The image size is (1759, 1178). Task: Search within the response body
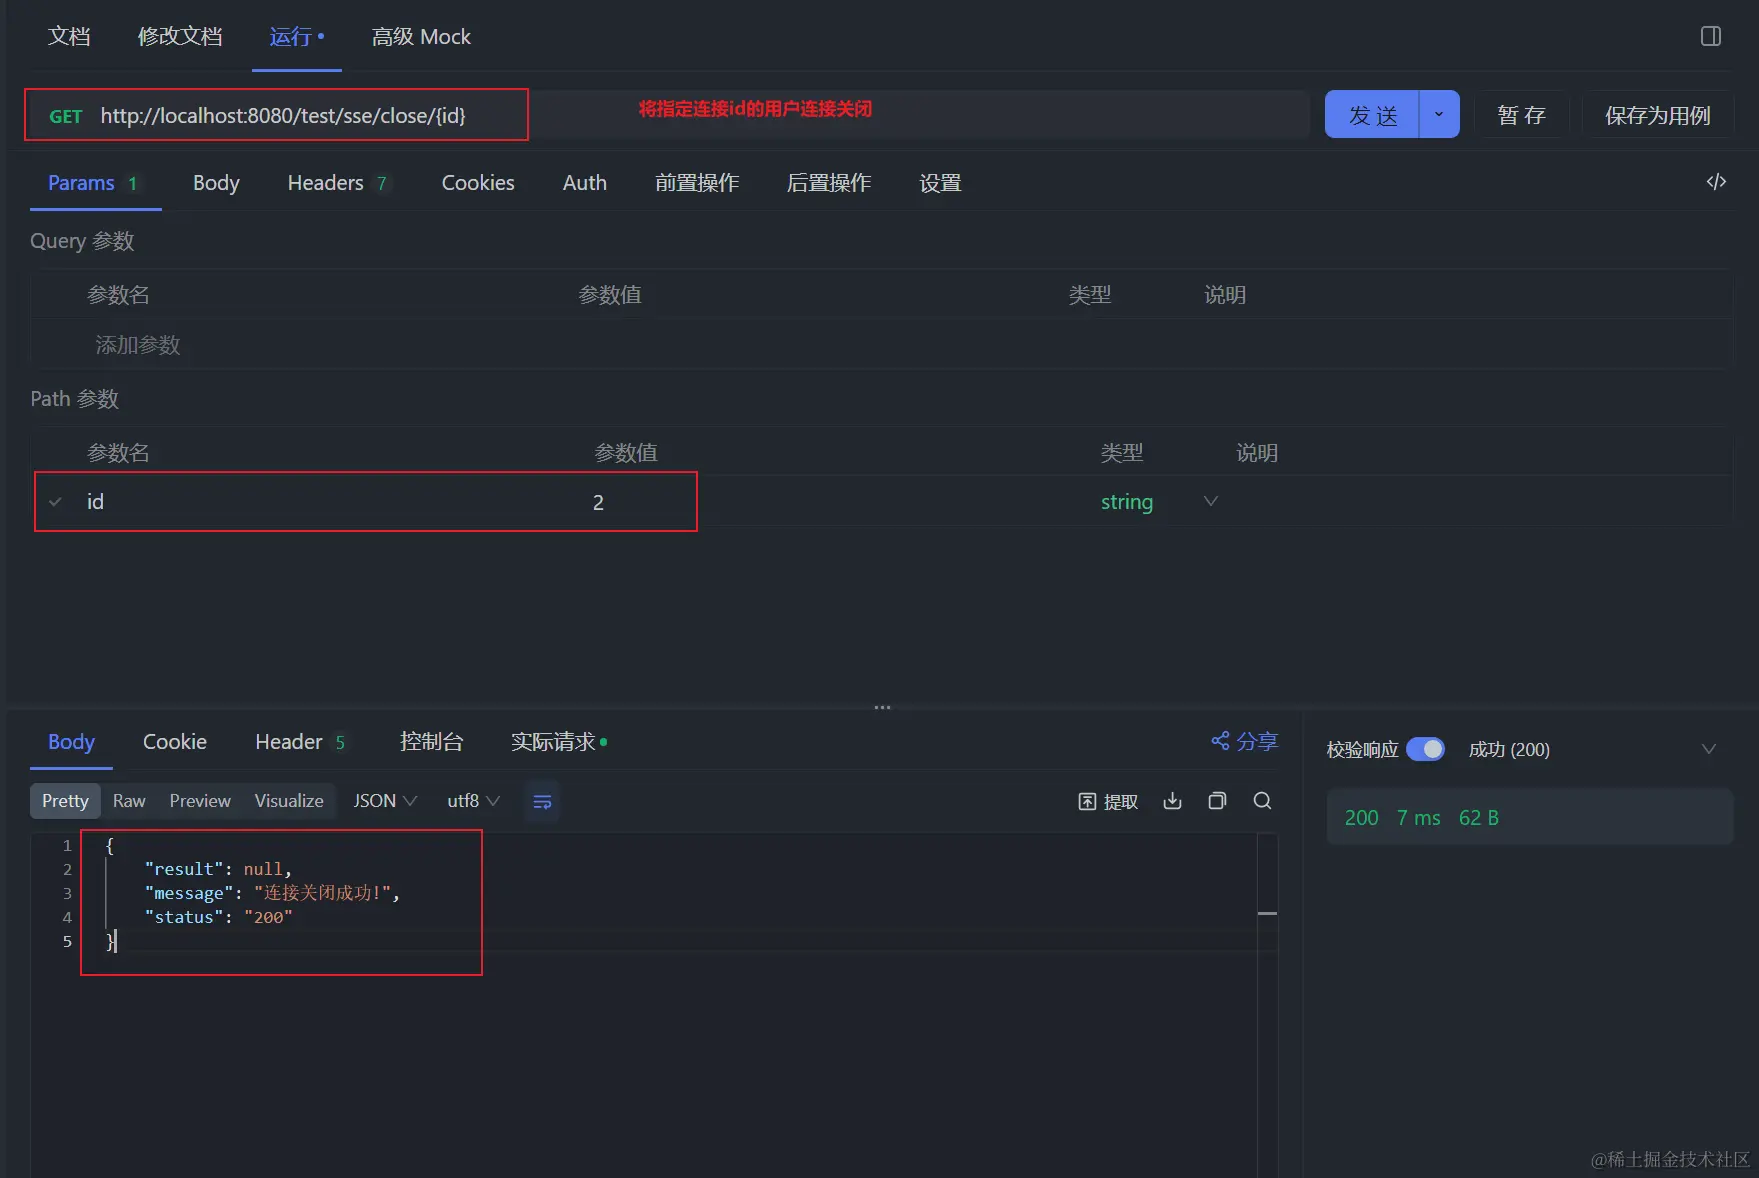[x=1262, y=801]
